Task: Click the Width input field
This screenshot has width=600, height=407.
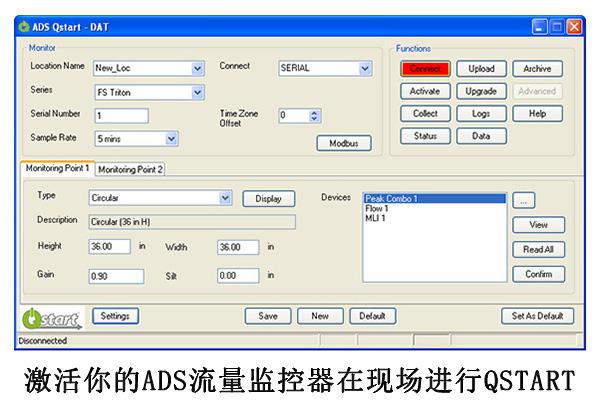Action: click(238, 247)
